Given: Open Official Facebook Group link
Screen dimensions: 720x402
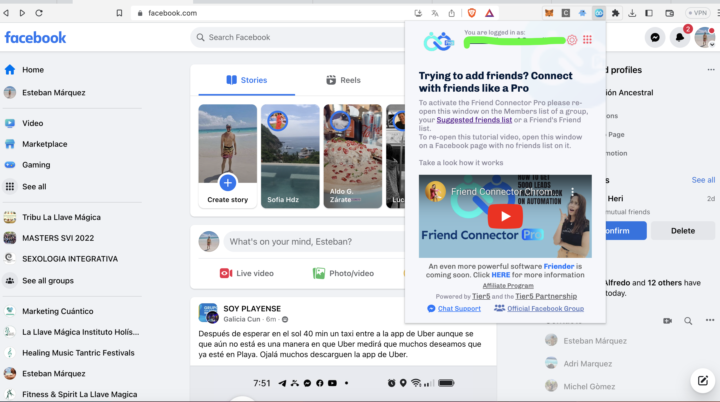Looking at the screenshot, I should [x=545, y=309].
